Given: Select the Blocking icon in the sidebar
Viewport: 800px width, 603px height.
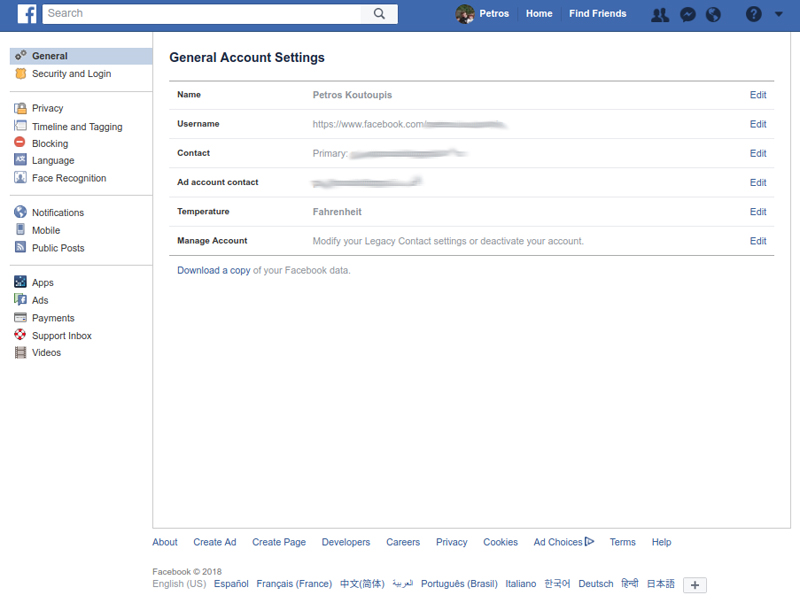Looking at the screenshot, I should [22, 143].
